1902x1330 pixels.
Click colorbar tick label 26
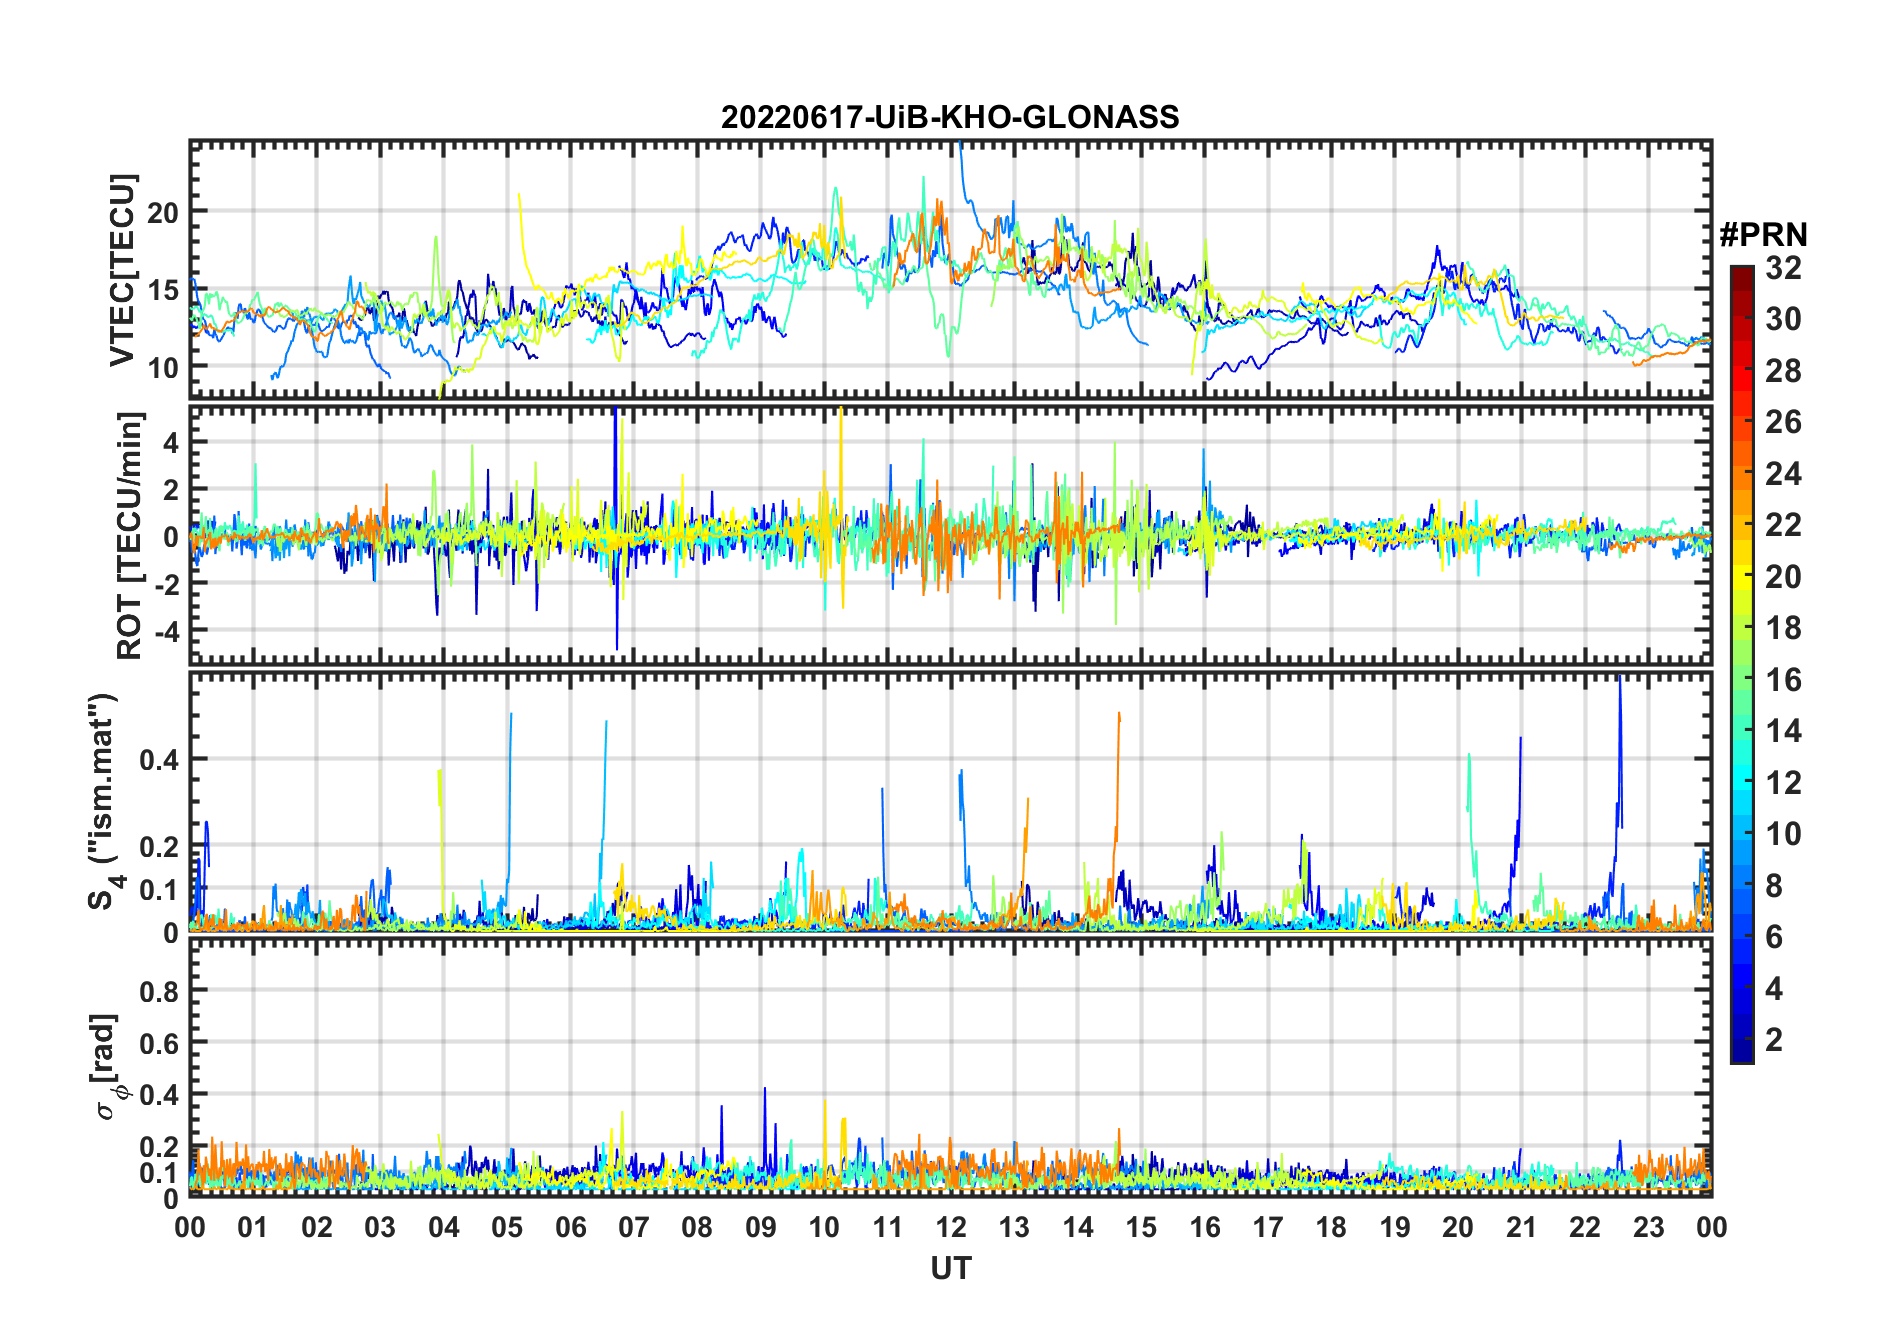(1783, 422)
